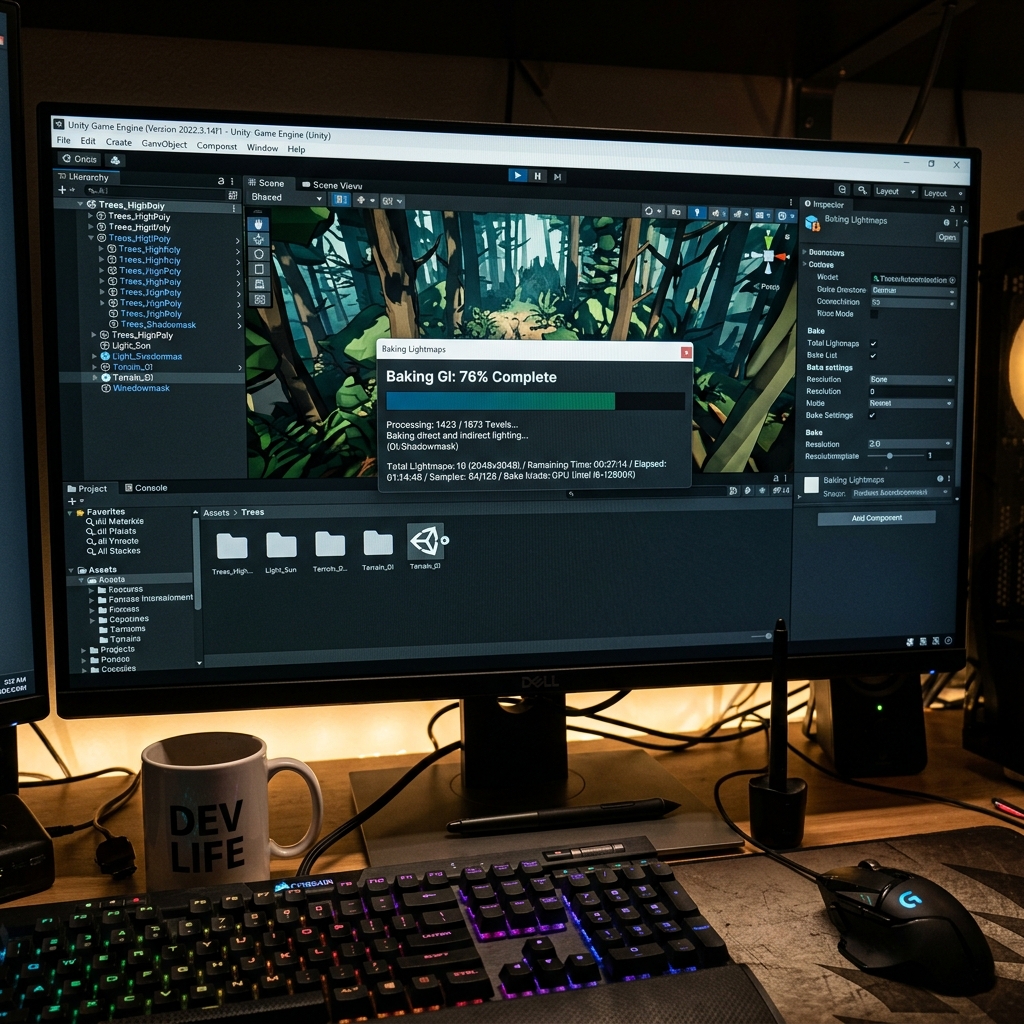Viewport: 1024px width, 1024px height.
Task: Open the Coonechlirion dropdown
Action: 913,303
